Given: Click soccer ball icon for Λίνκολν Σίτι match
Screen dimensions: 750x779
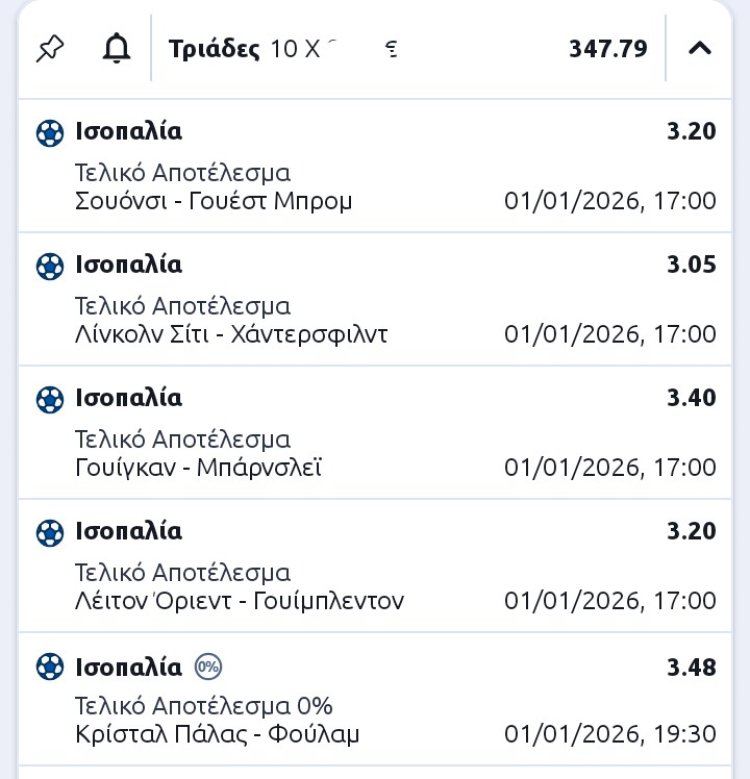Looking at the screenshot, I should click(49, 266).
